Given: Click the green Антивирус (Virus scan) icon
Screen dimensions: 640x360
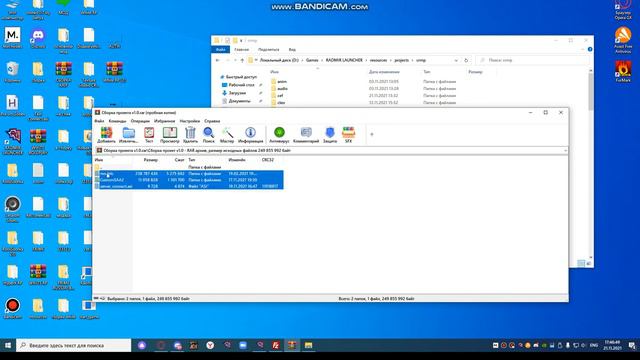Looking at the screenshot, I should click(279, 135).
